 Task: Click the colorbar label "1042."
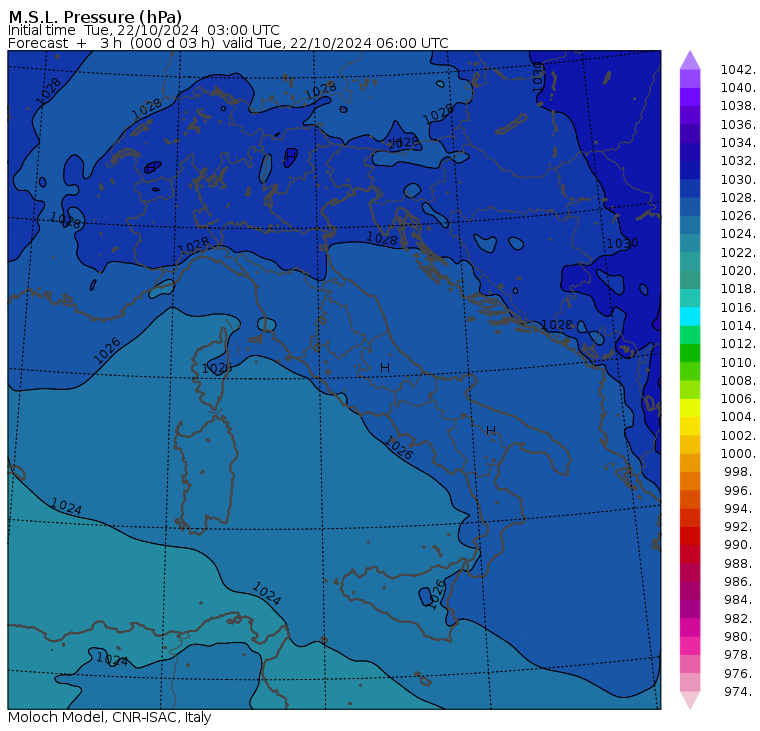[738, 70]
